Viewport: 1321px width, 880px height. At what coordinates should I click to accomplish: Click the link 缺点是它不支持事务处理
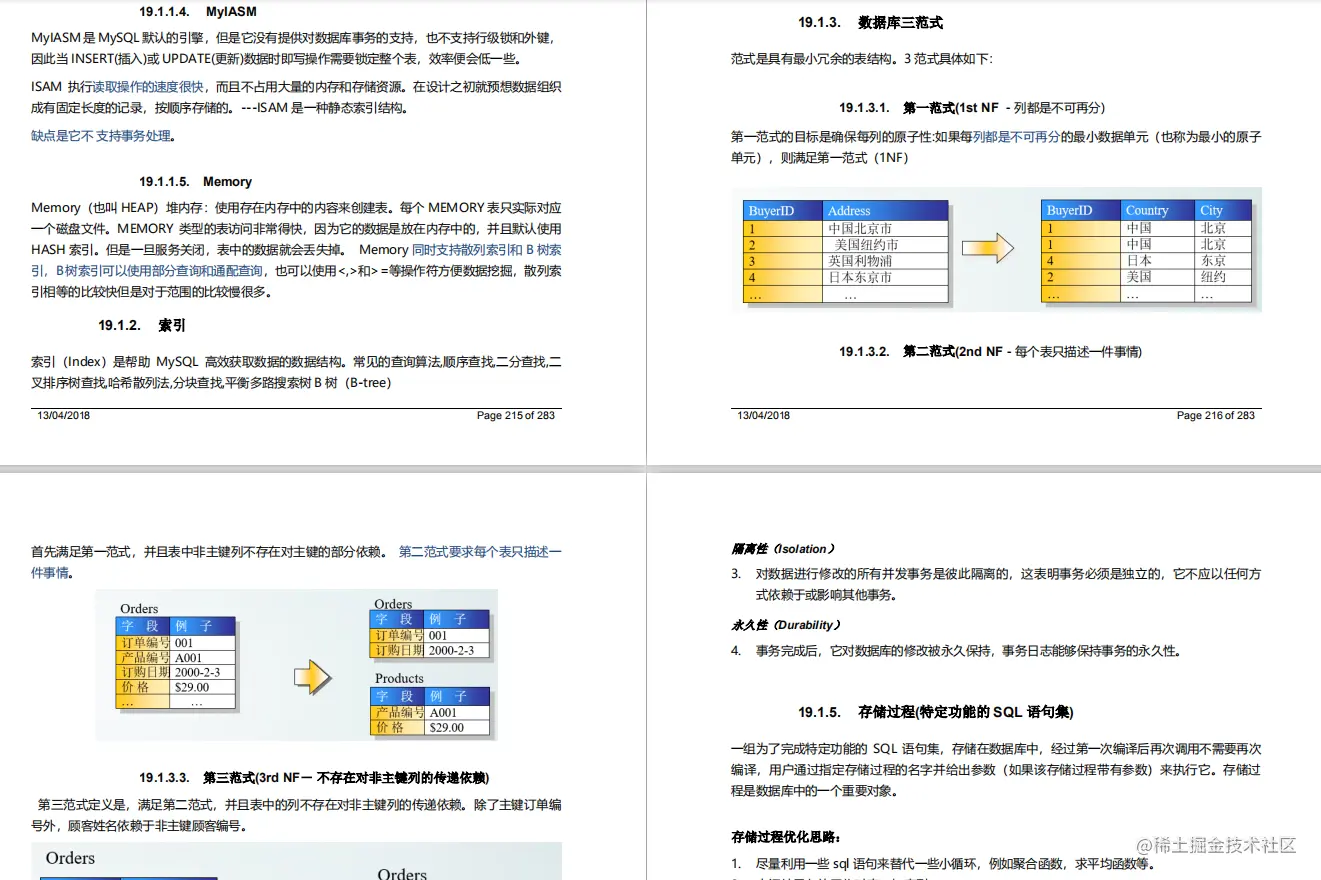click(x=99, y=137)
